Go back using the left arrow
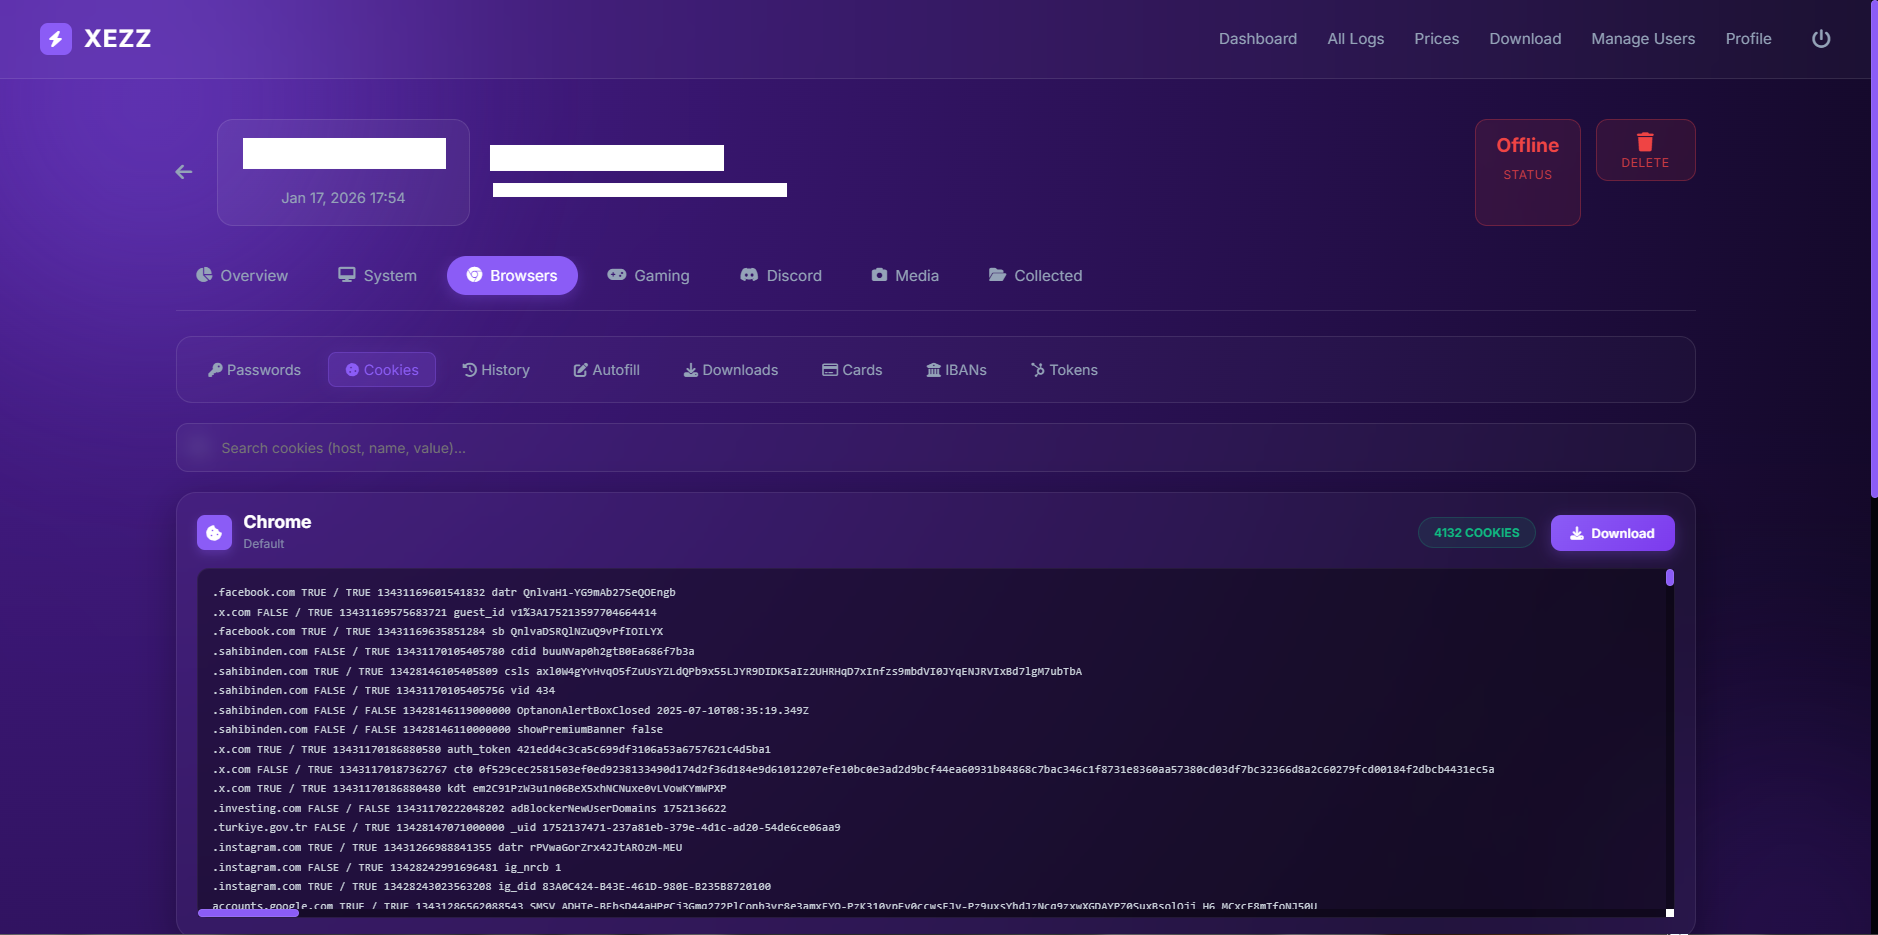This screenshot has height=935, width=1878. pos(184,172)
